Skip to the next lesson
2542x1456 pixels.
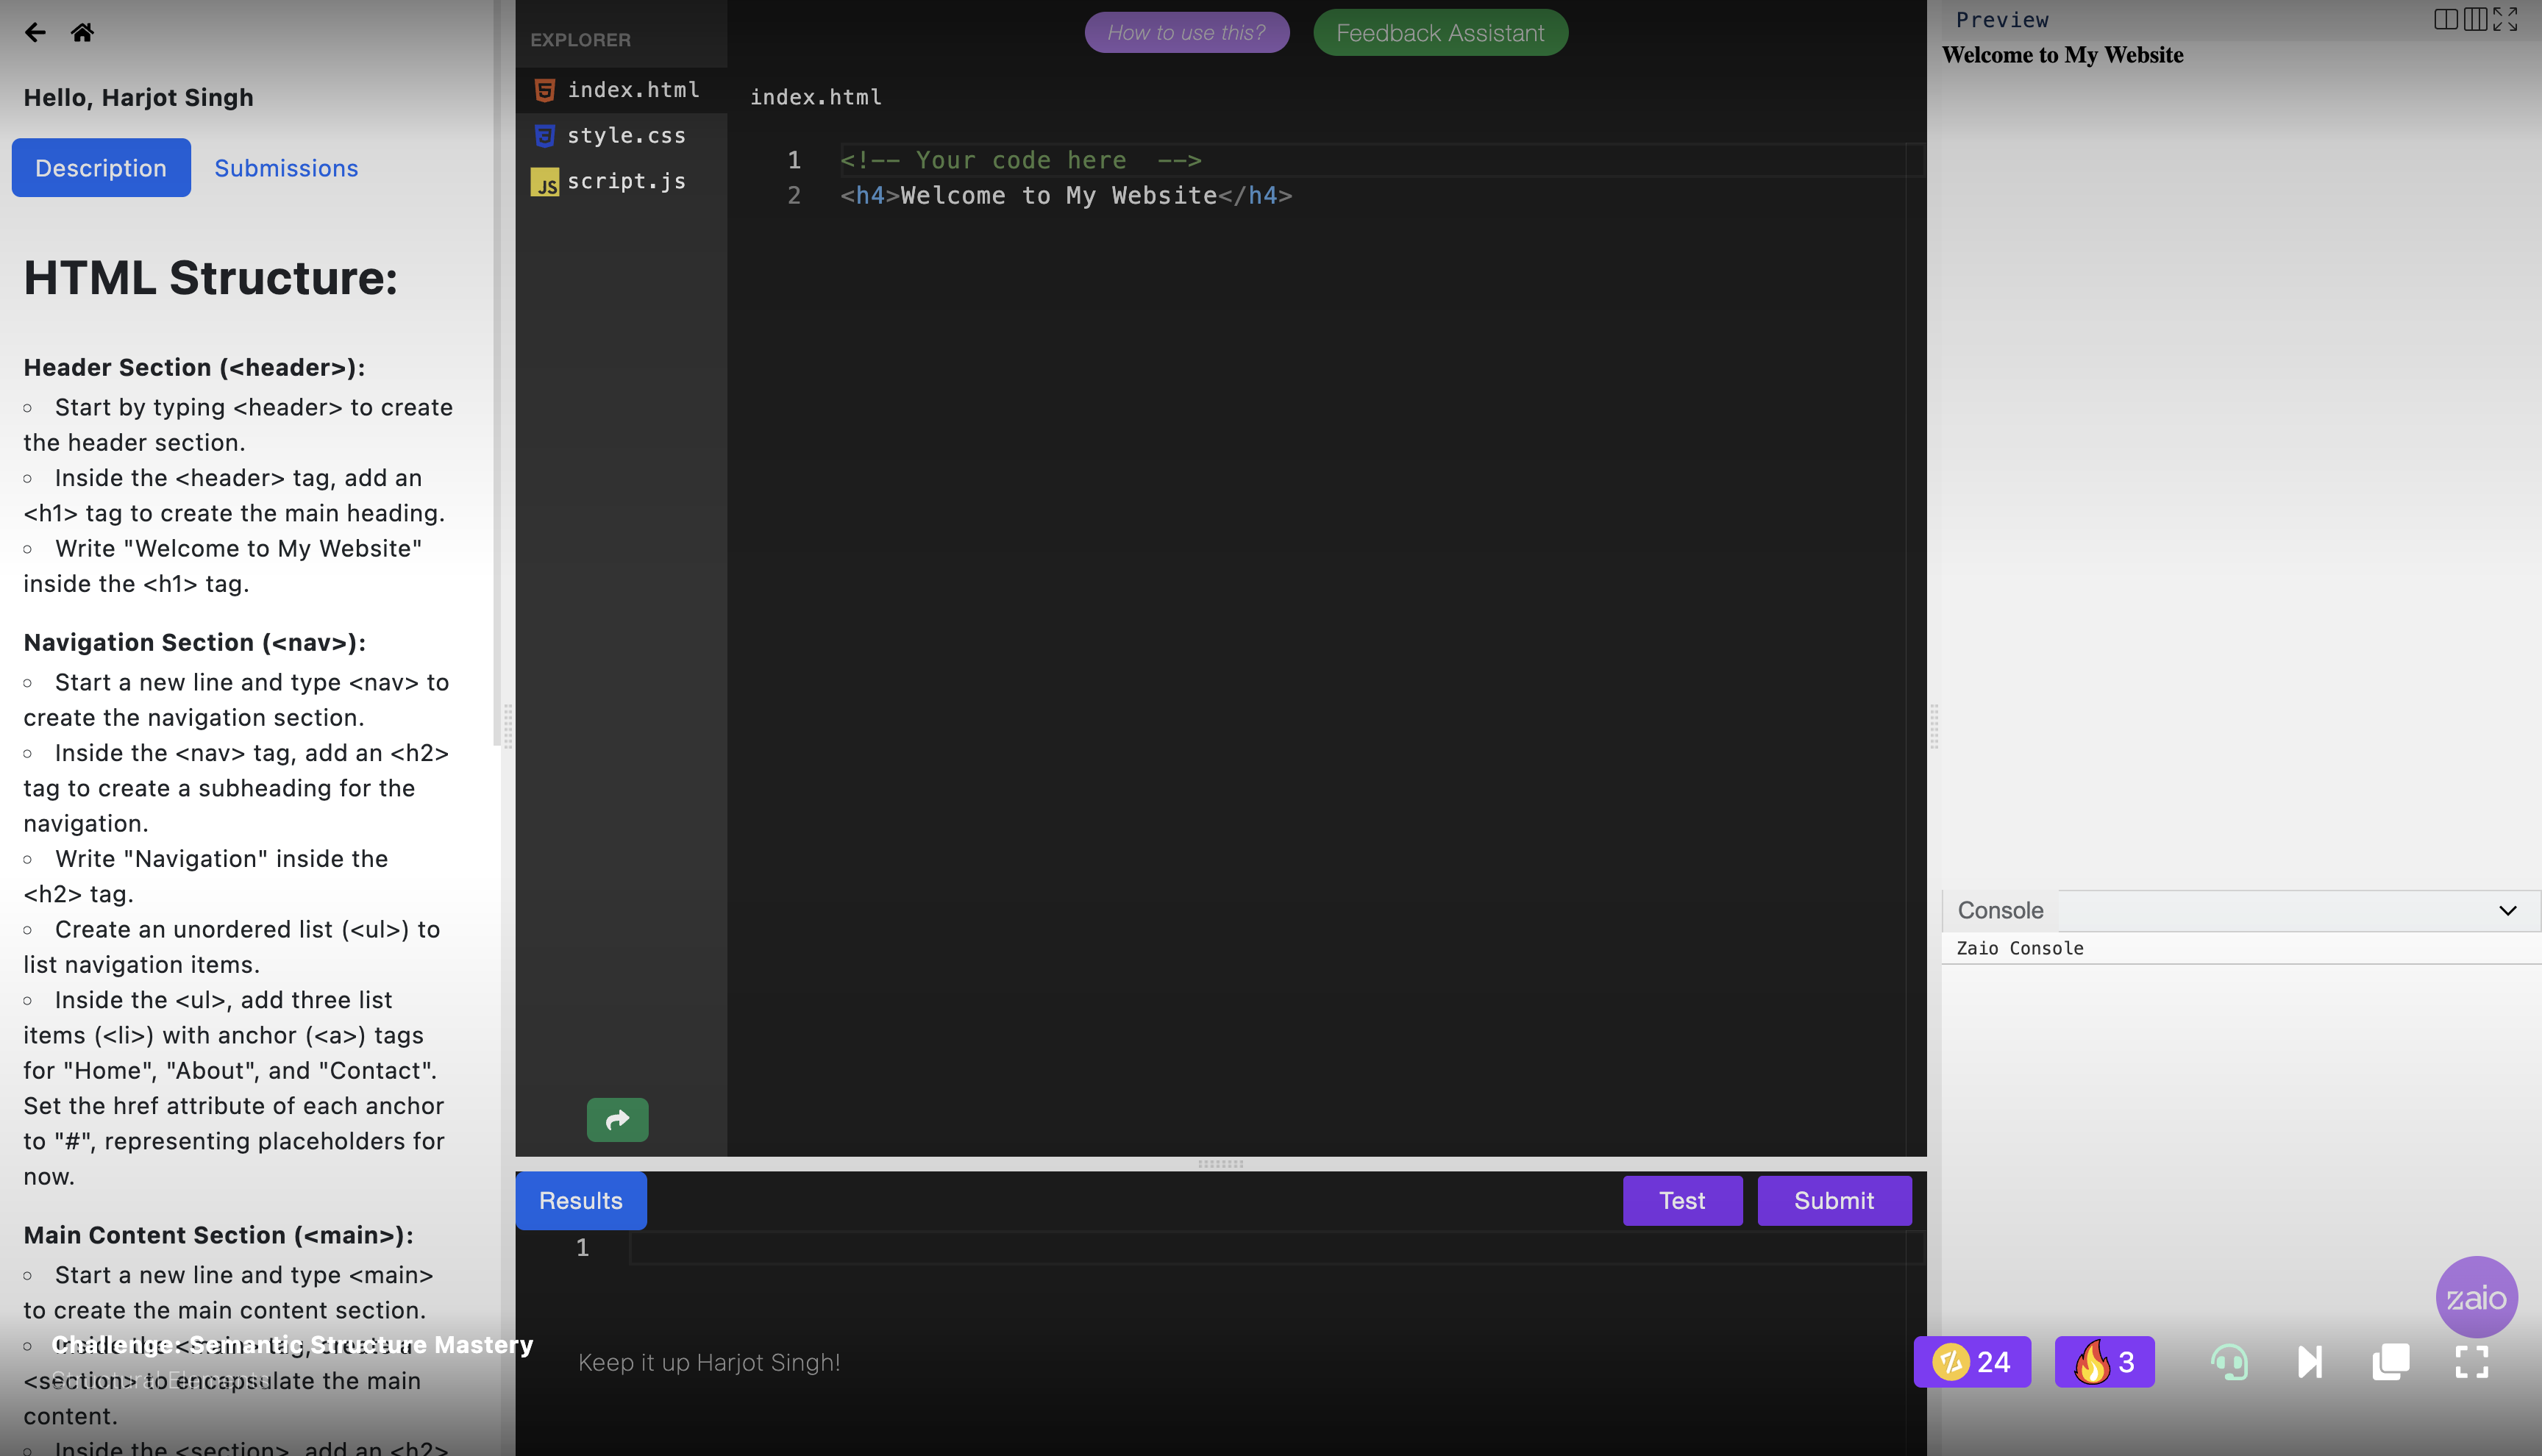click(x=2310, y=1362)
